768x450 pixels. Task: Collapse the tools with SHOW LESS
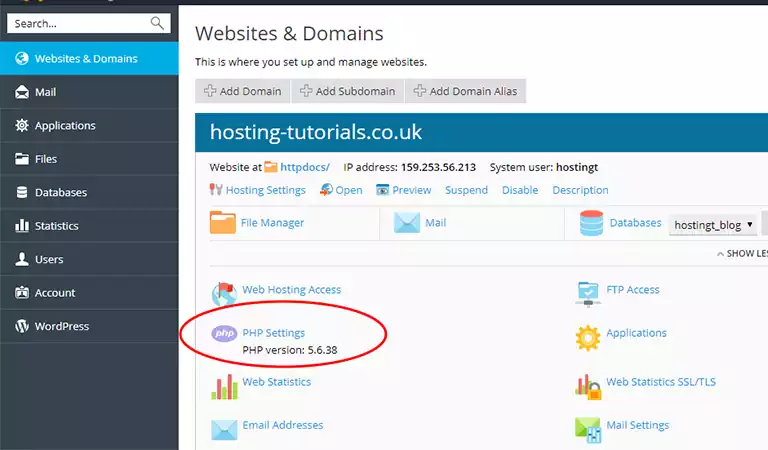pos(742,253)
